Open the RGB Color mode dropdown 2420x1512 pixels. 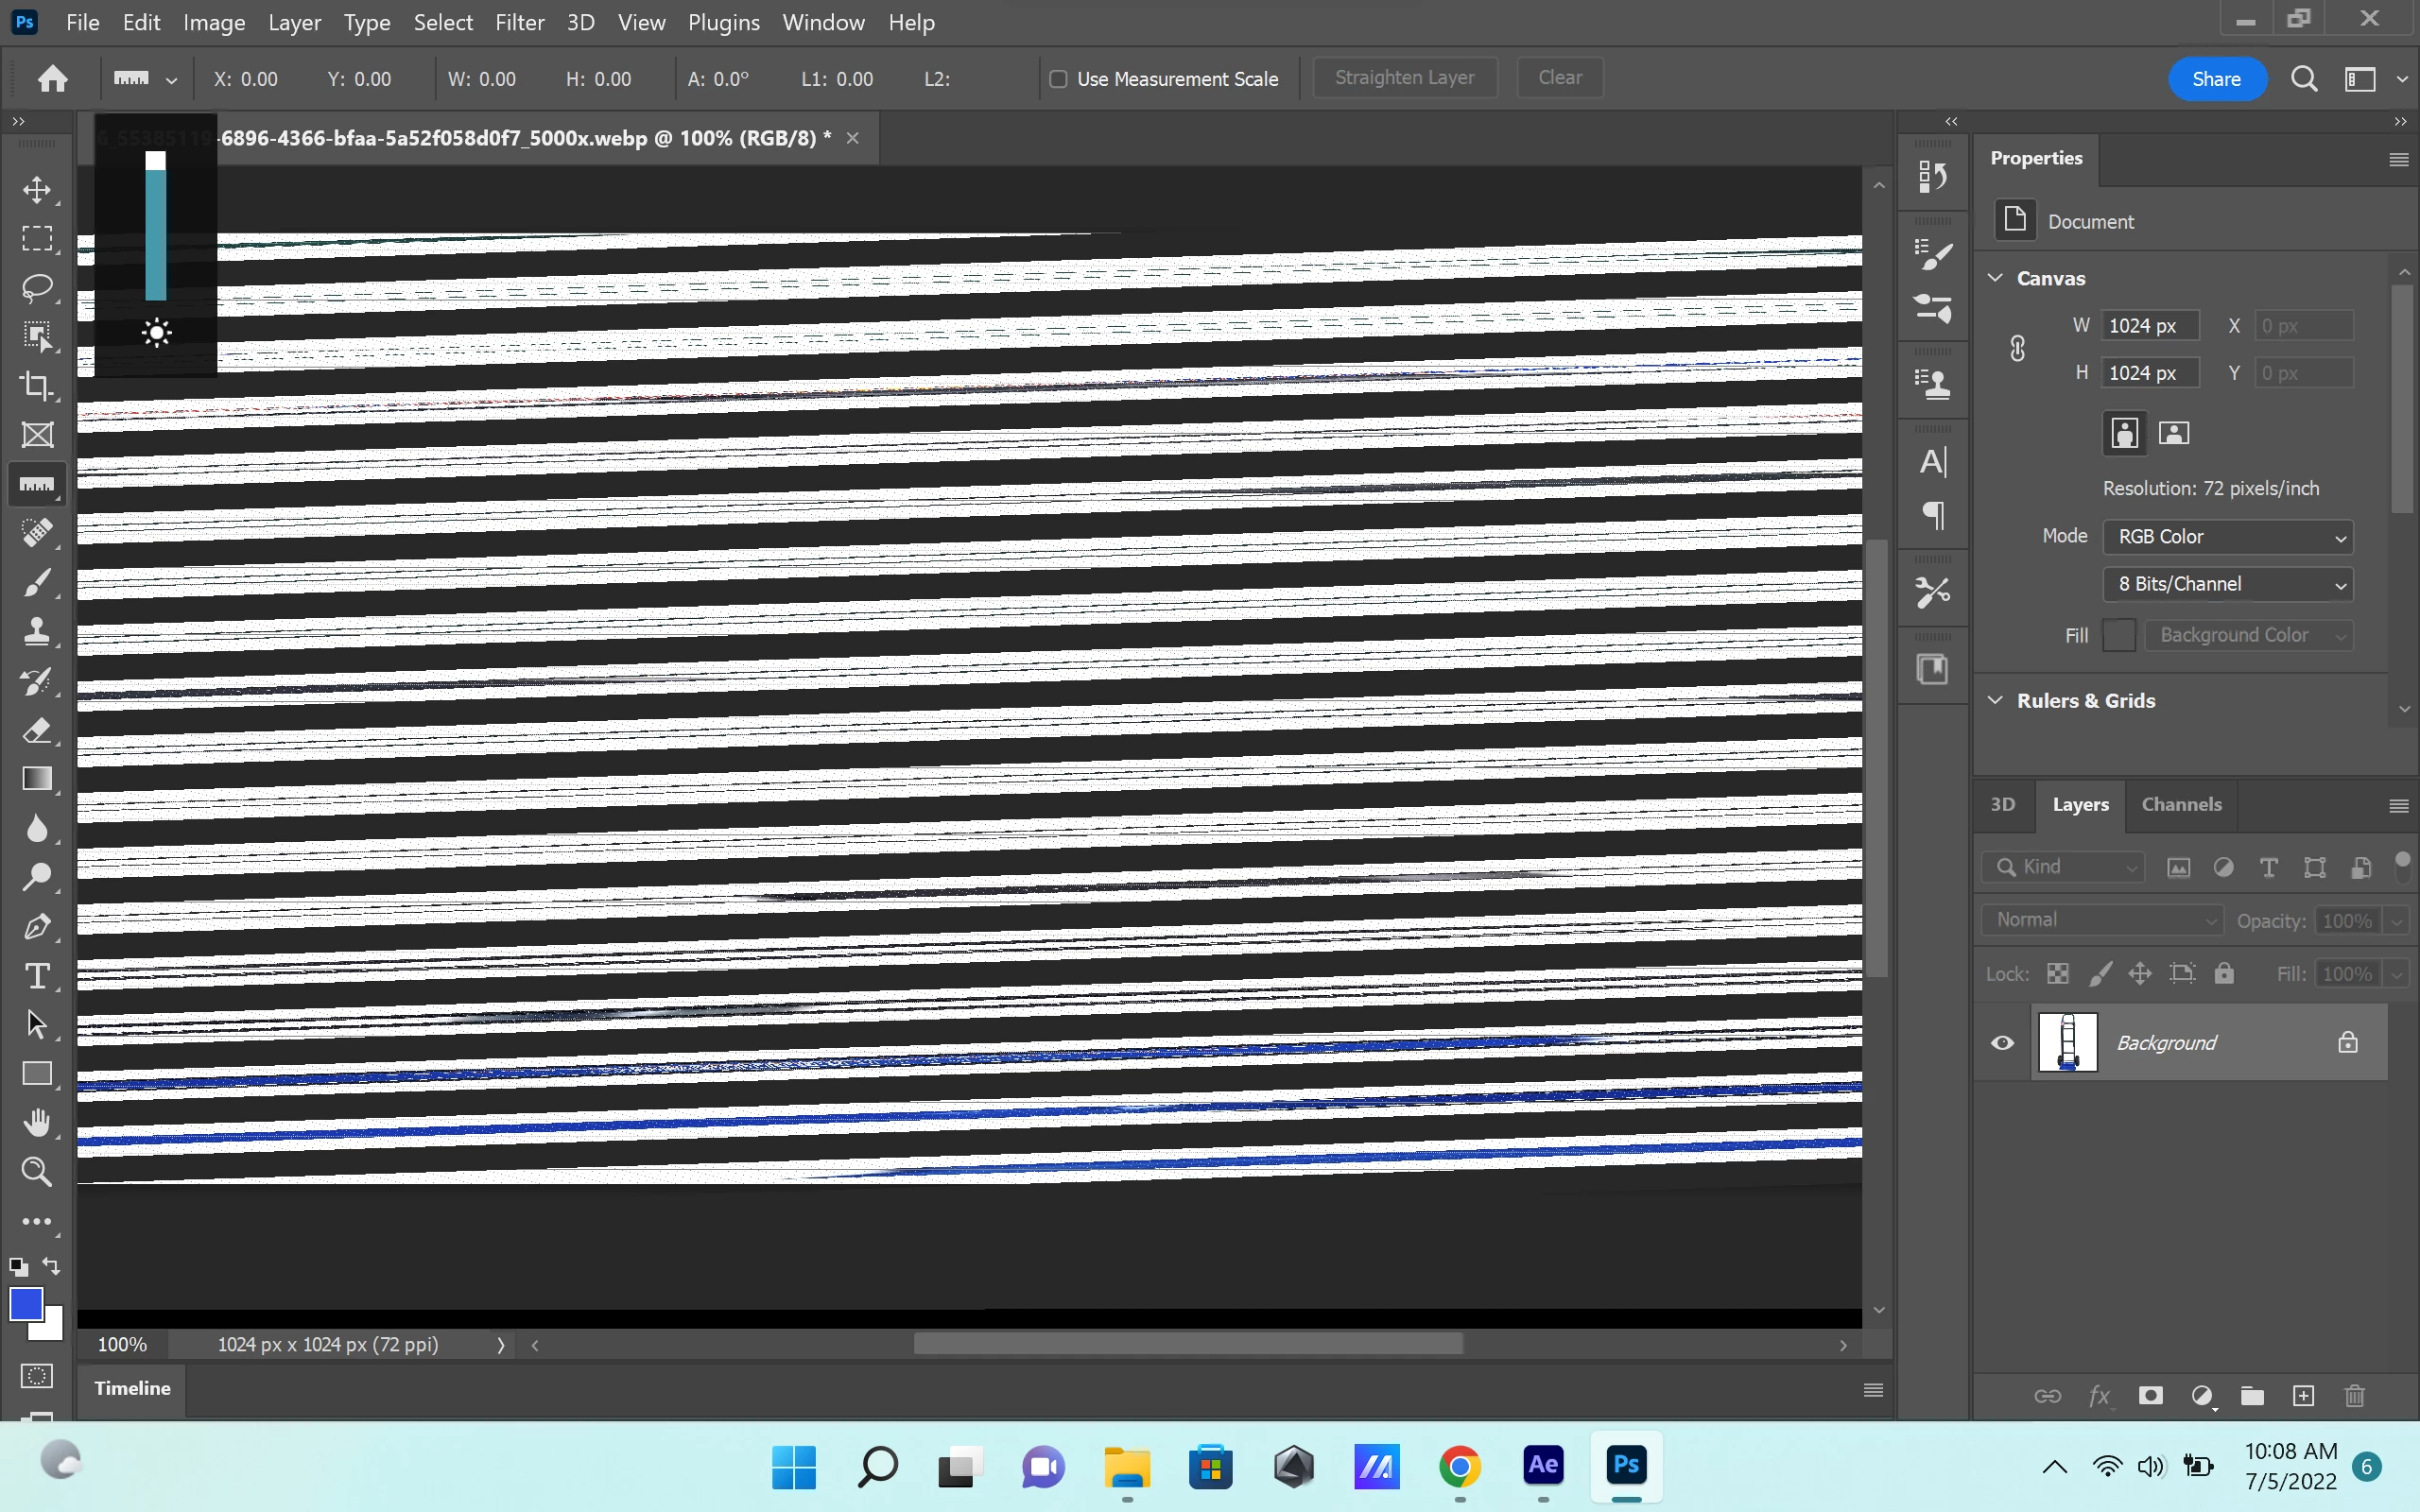[2228, 537]
